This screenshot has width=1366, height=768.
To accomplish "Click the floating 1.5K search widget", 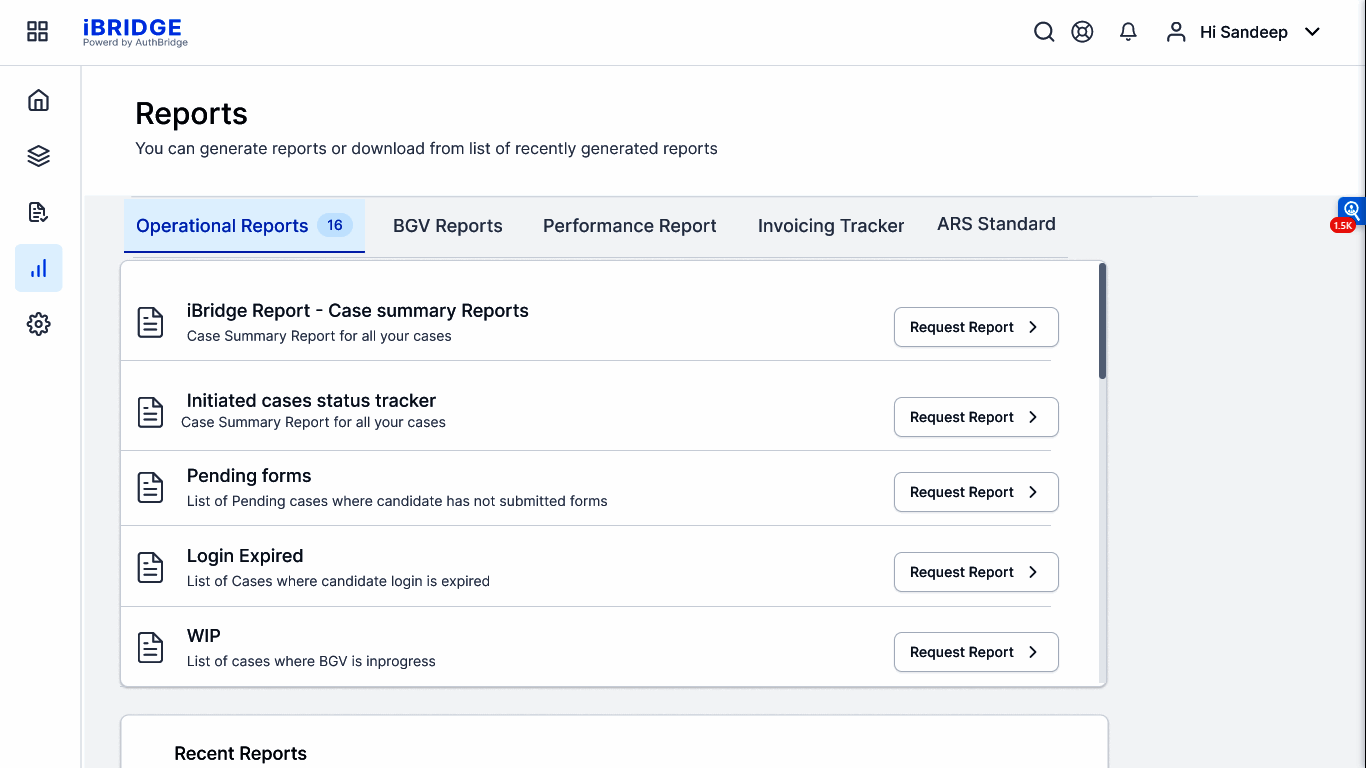I will coord(1350,212).
